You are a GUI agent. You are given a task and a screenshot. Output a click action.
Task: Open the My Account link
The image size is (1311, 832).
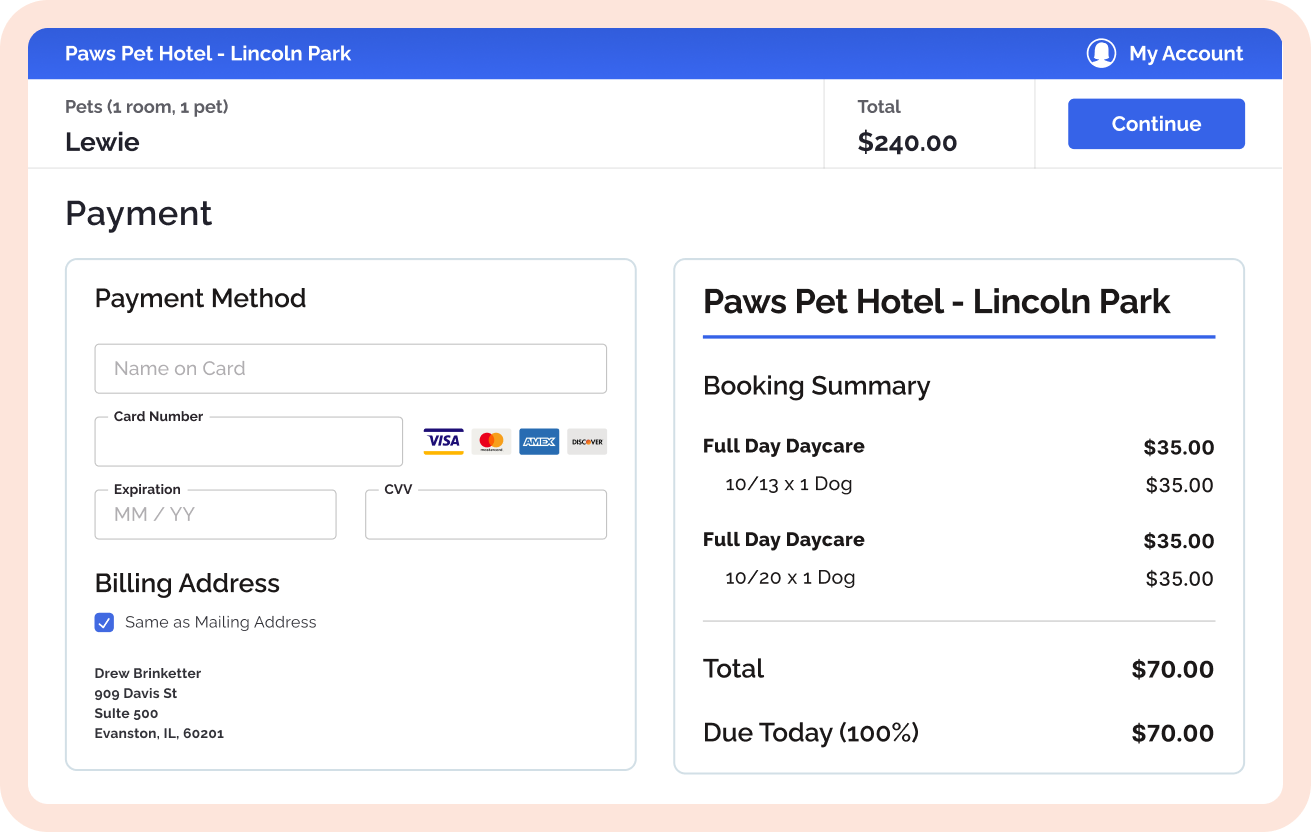pos(1186,54)
